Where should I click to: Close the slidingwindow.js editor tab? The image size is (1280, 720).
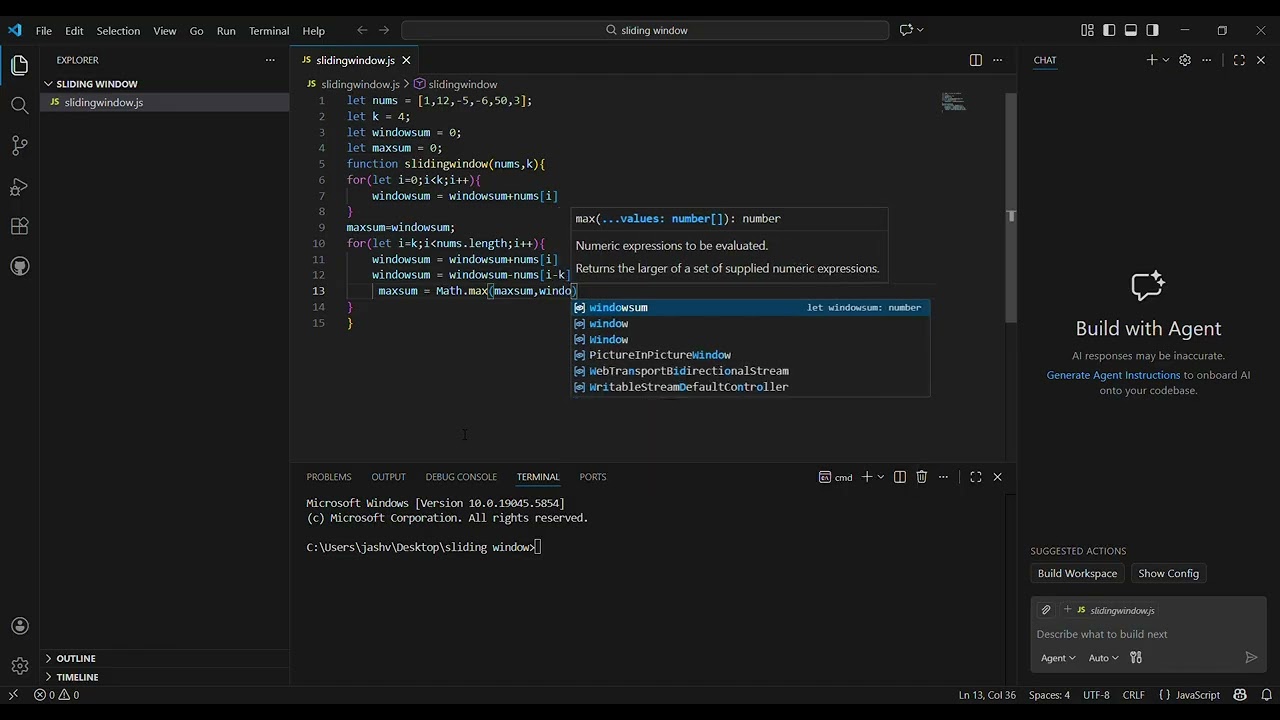point(406,60)
